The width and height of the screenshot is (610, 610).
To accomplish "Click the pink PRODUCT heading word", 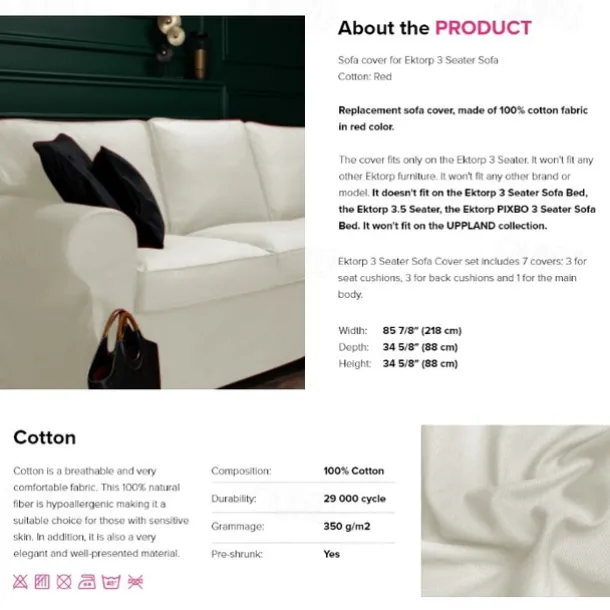I will coord(483,28).
